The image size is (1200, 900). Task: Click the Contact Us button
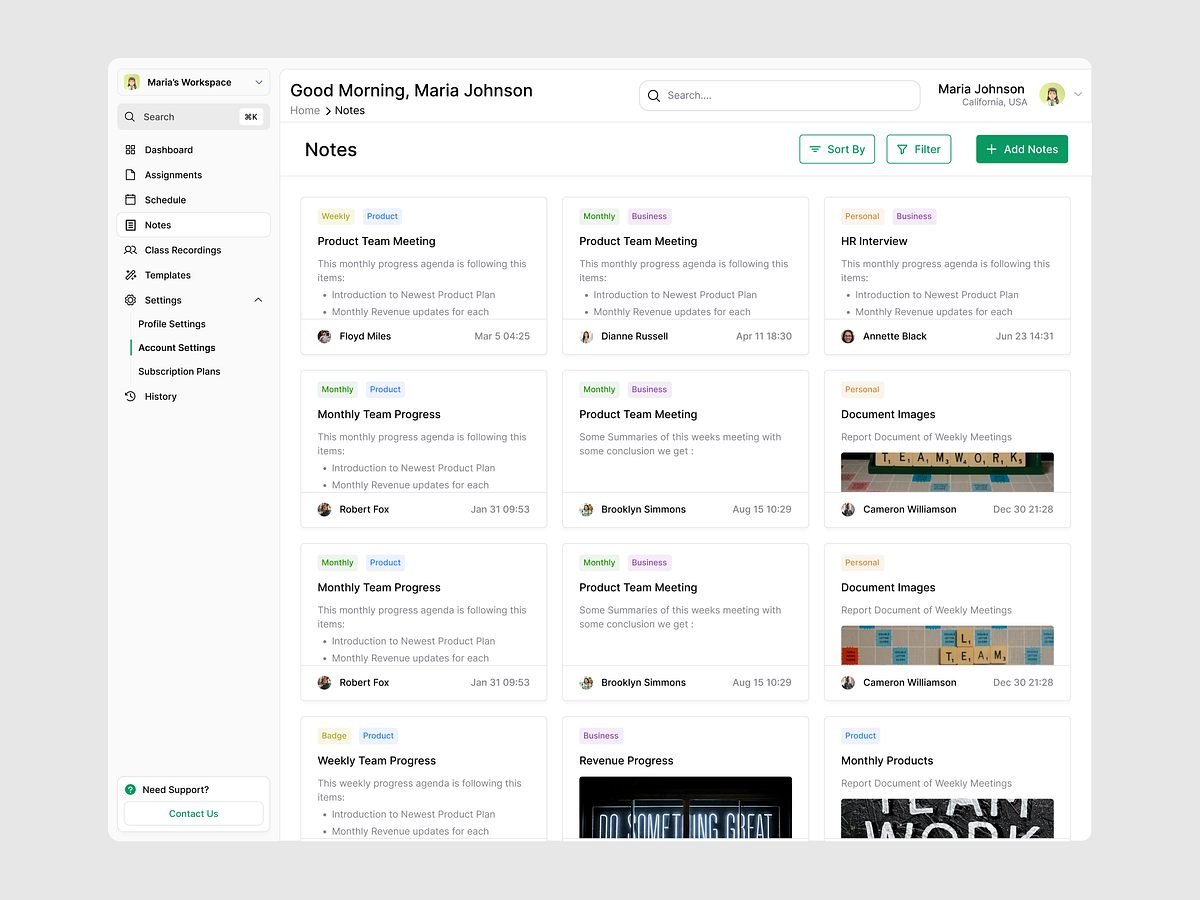pyautogui.click(x=192, y=813)
